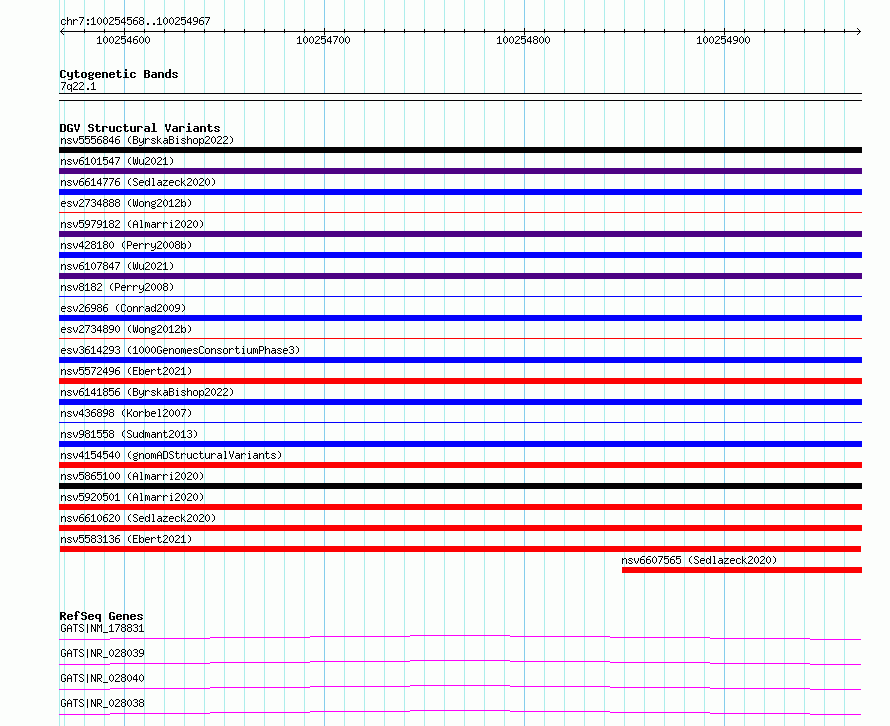This screenshot has height=726, width=890.
Task: Click the 100254600 ruler tick label
Action: click(x=123, y=40)
